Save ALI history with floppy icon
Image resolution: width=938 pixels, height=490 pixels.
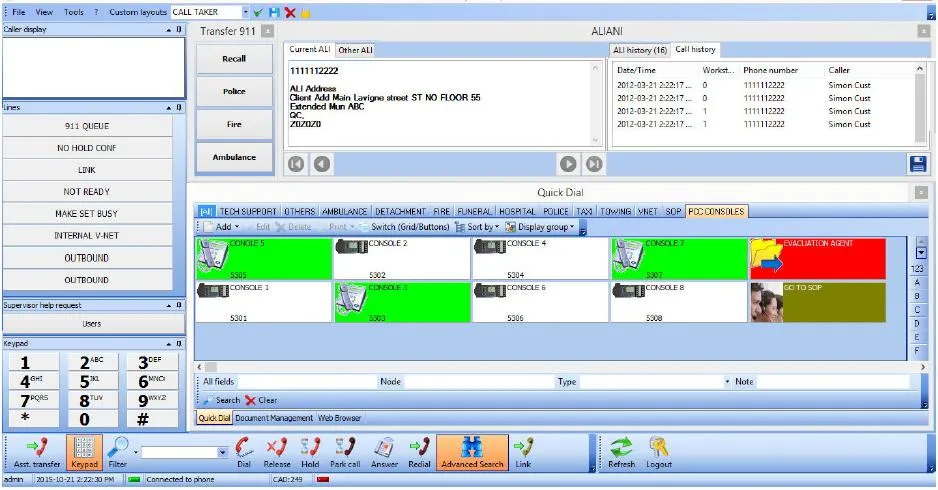click(918, 164)
